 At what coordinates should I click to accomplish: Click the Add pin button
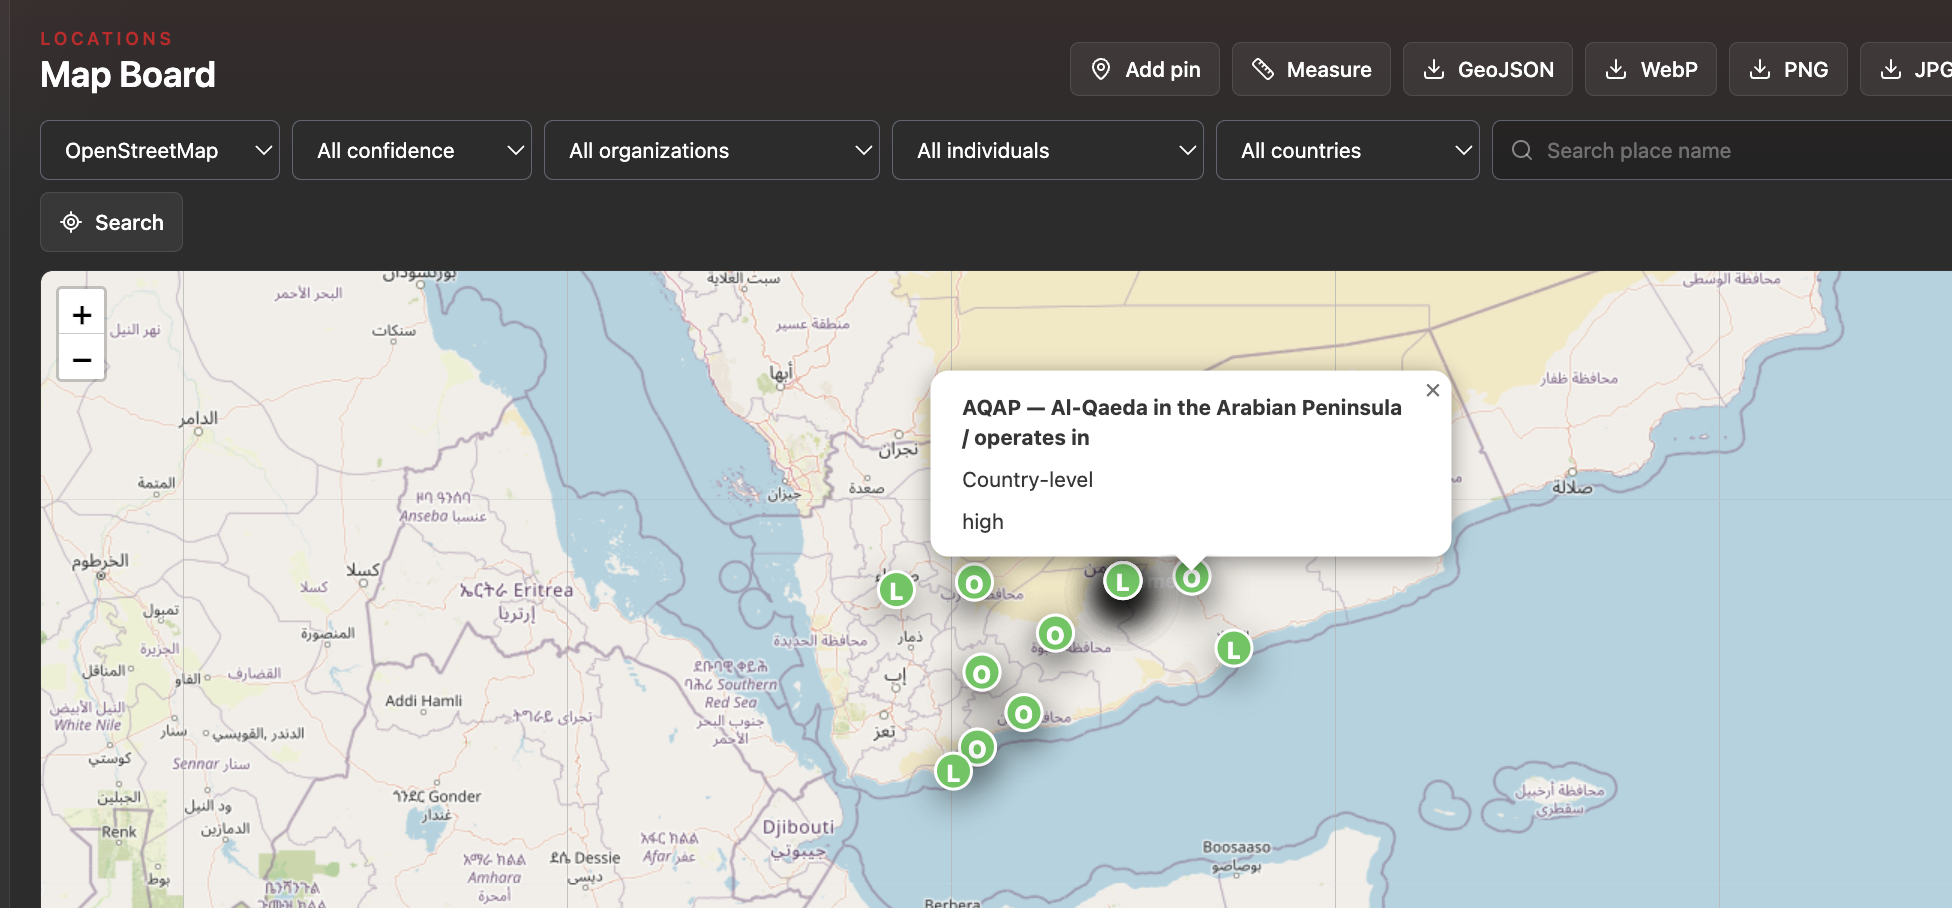click(x=1144, y=69)
